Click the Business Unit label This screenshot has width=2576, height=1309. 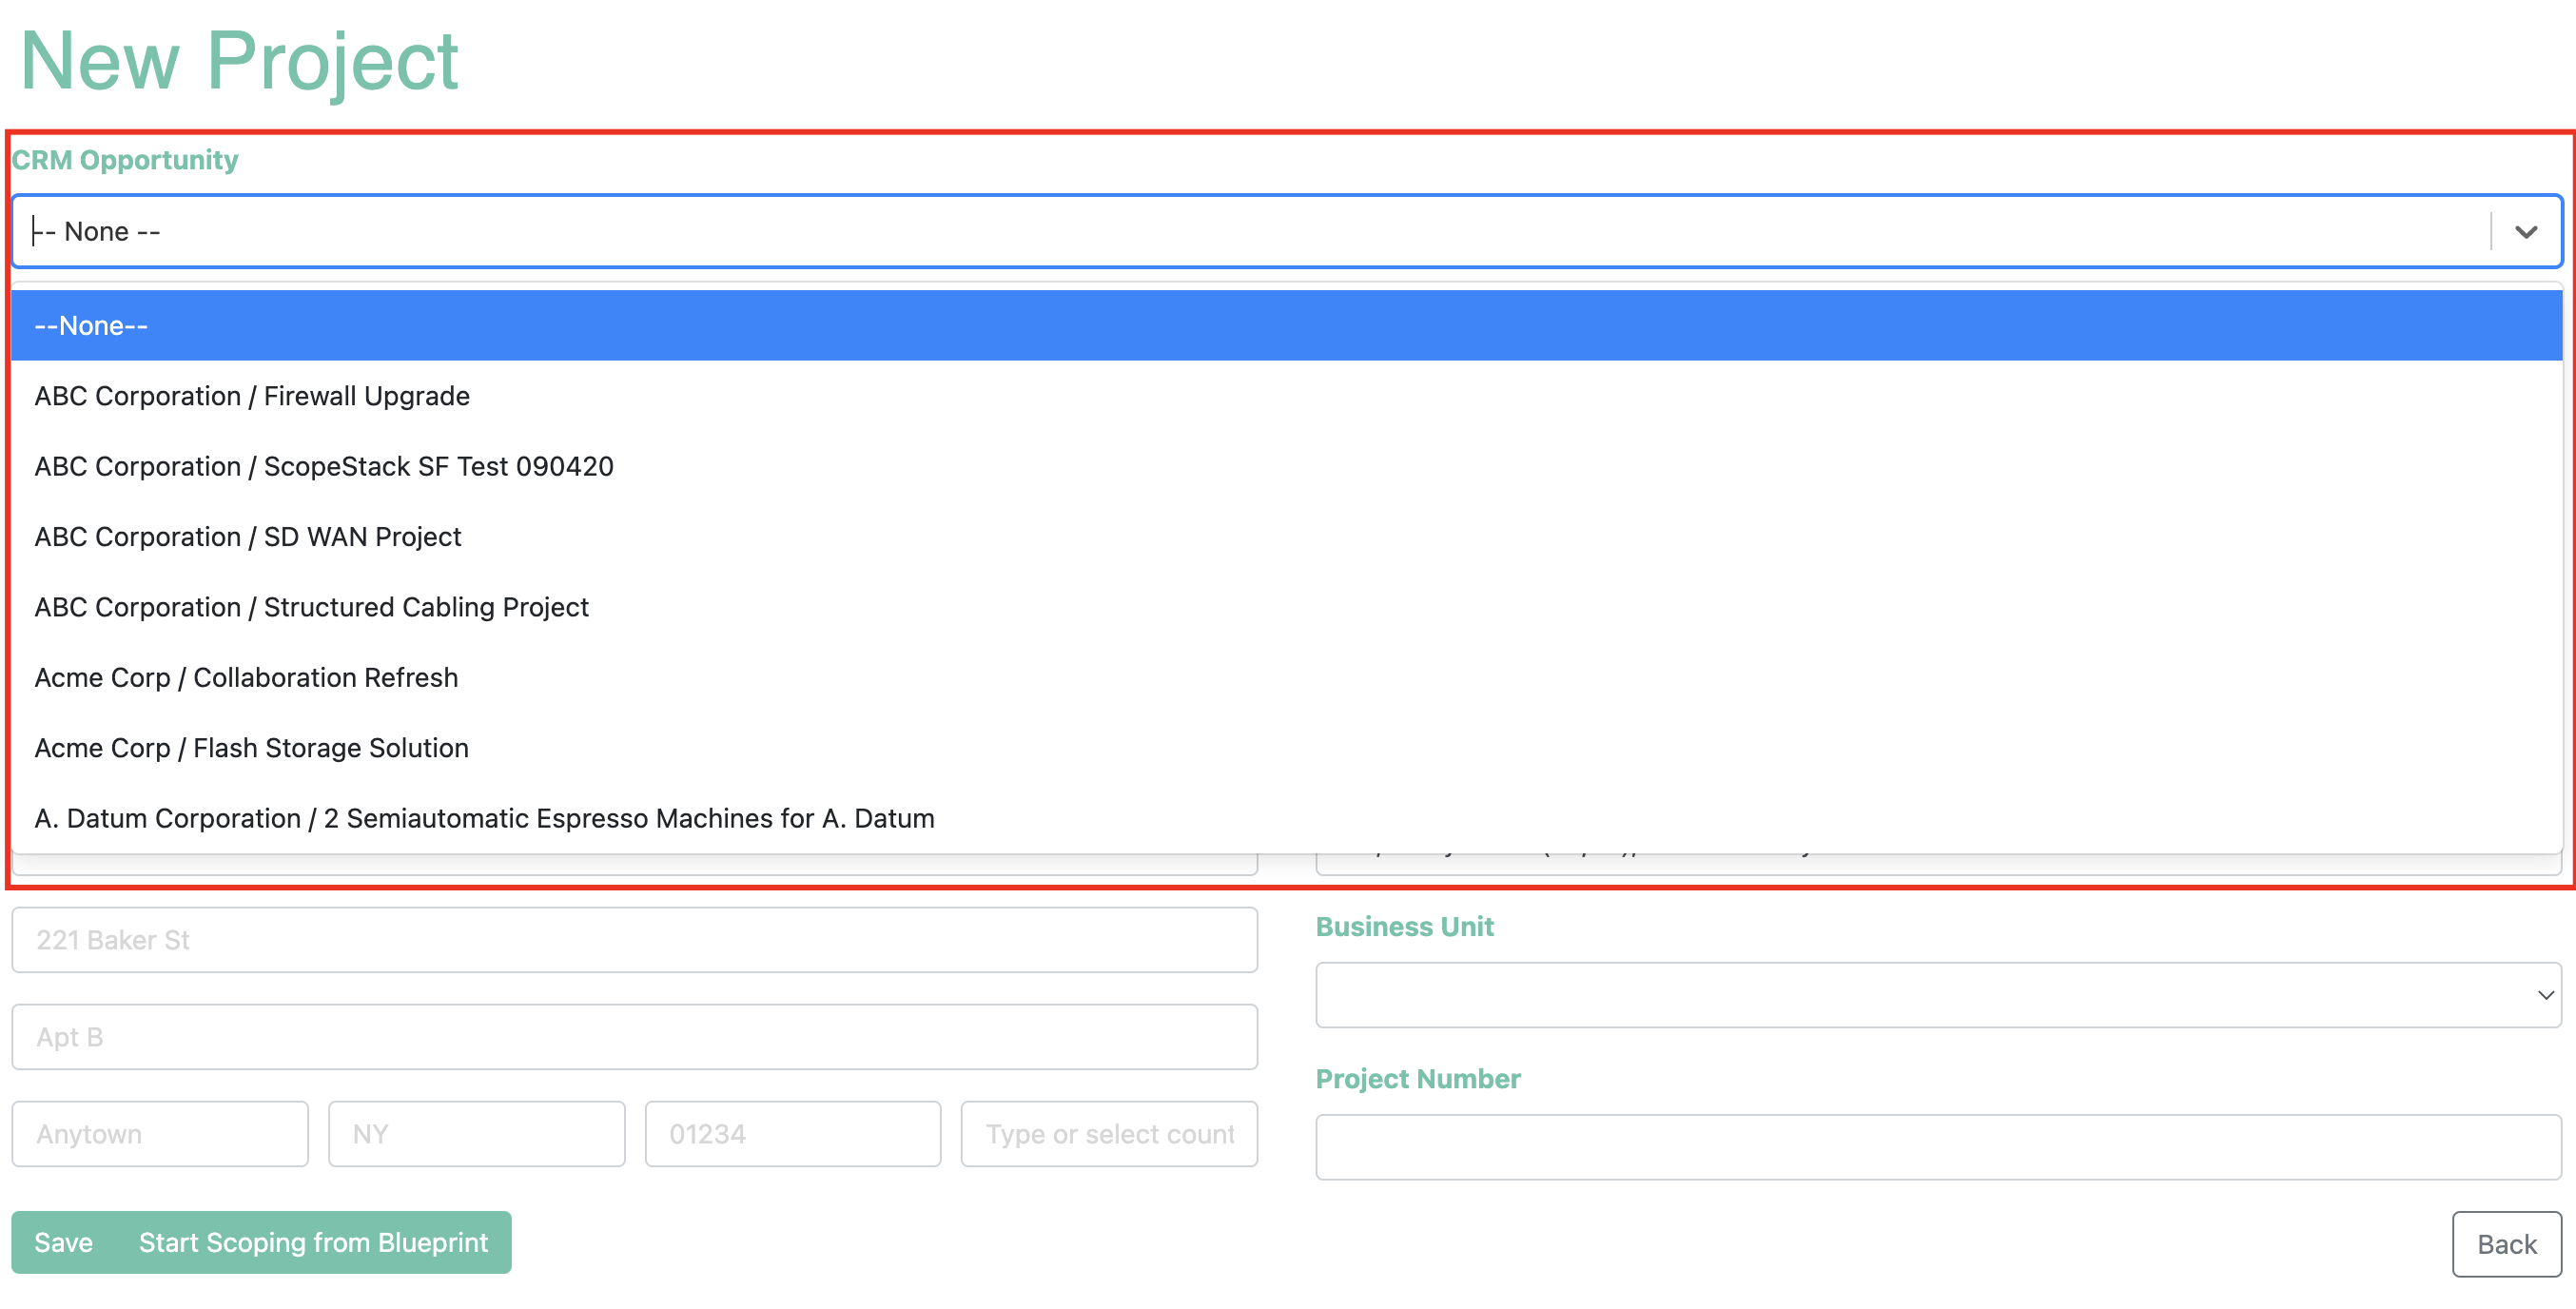click(1404, 927)
